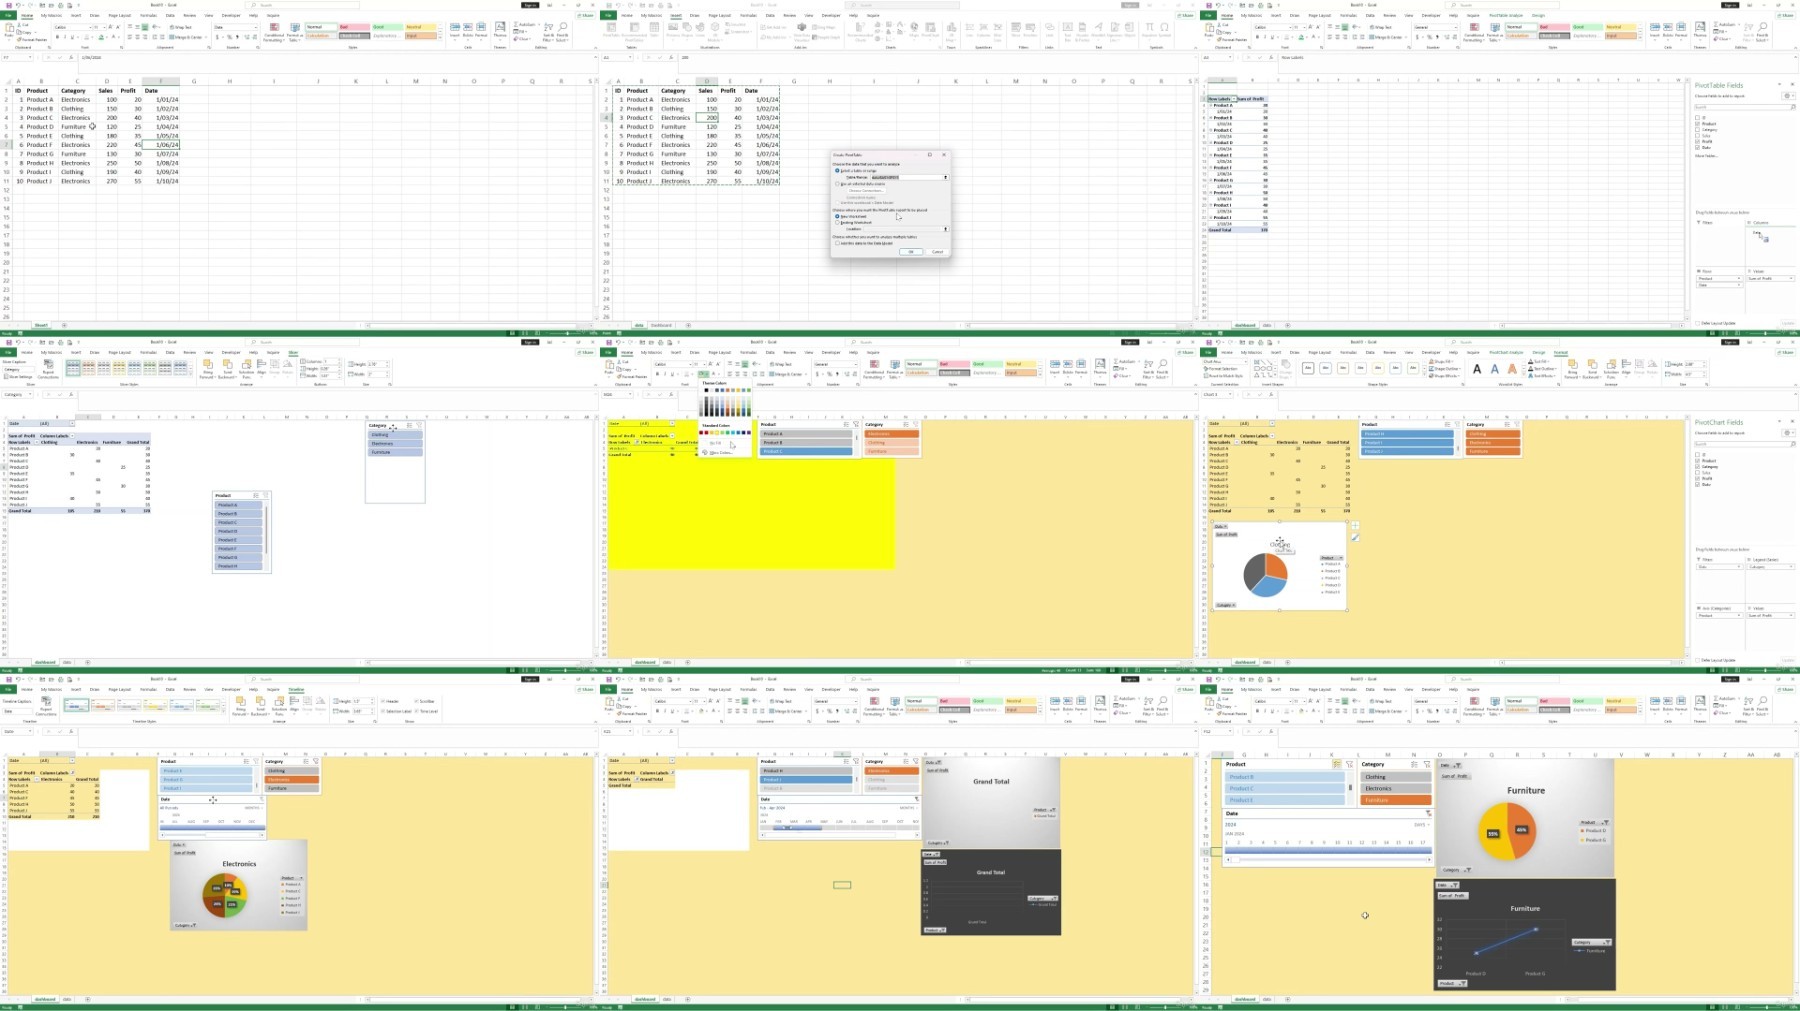Image resolution: width=1800 pixels, height=1011 pixels.
Task: Apply the first WordArt style on the Format ribbon
Action: click(x=1477, y=369)
